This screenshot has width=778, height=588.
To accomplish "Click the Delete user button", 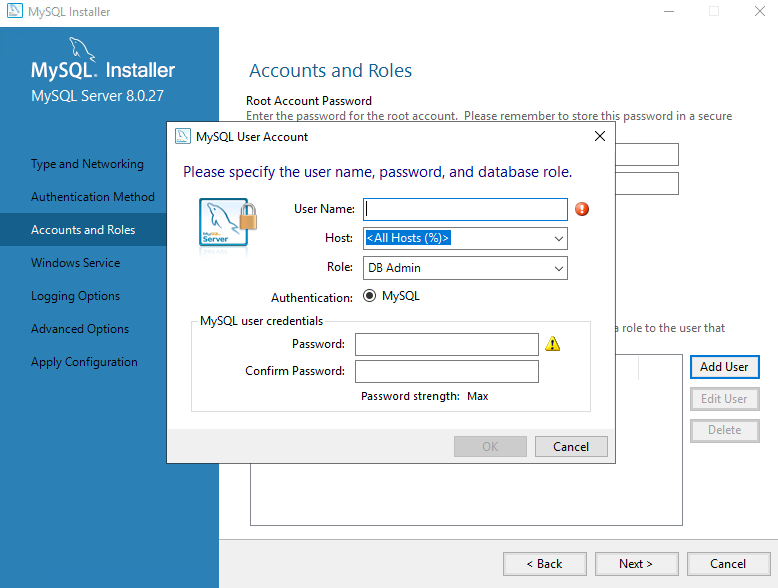I will [x=724, y=430].
